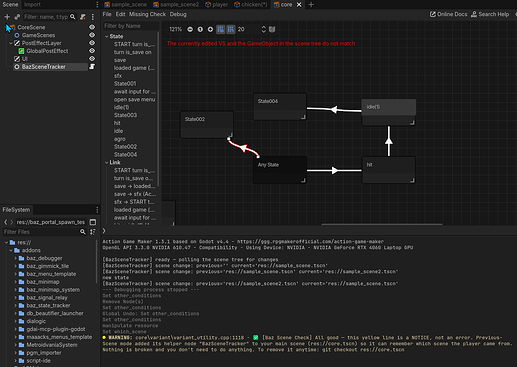517x367 pixels.
Task: Click the search magnifier in scene filter
Action: click(x=73, y=17)
